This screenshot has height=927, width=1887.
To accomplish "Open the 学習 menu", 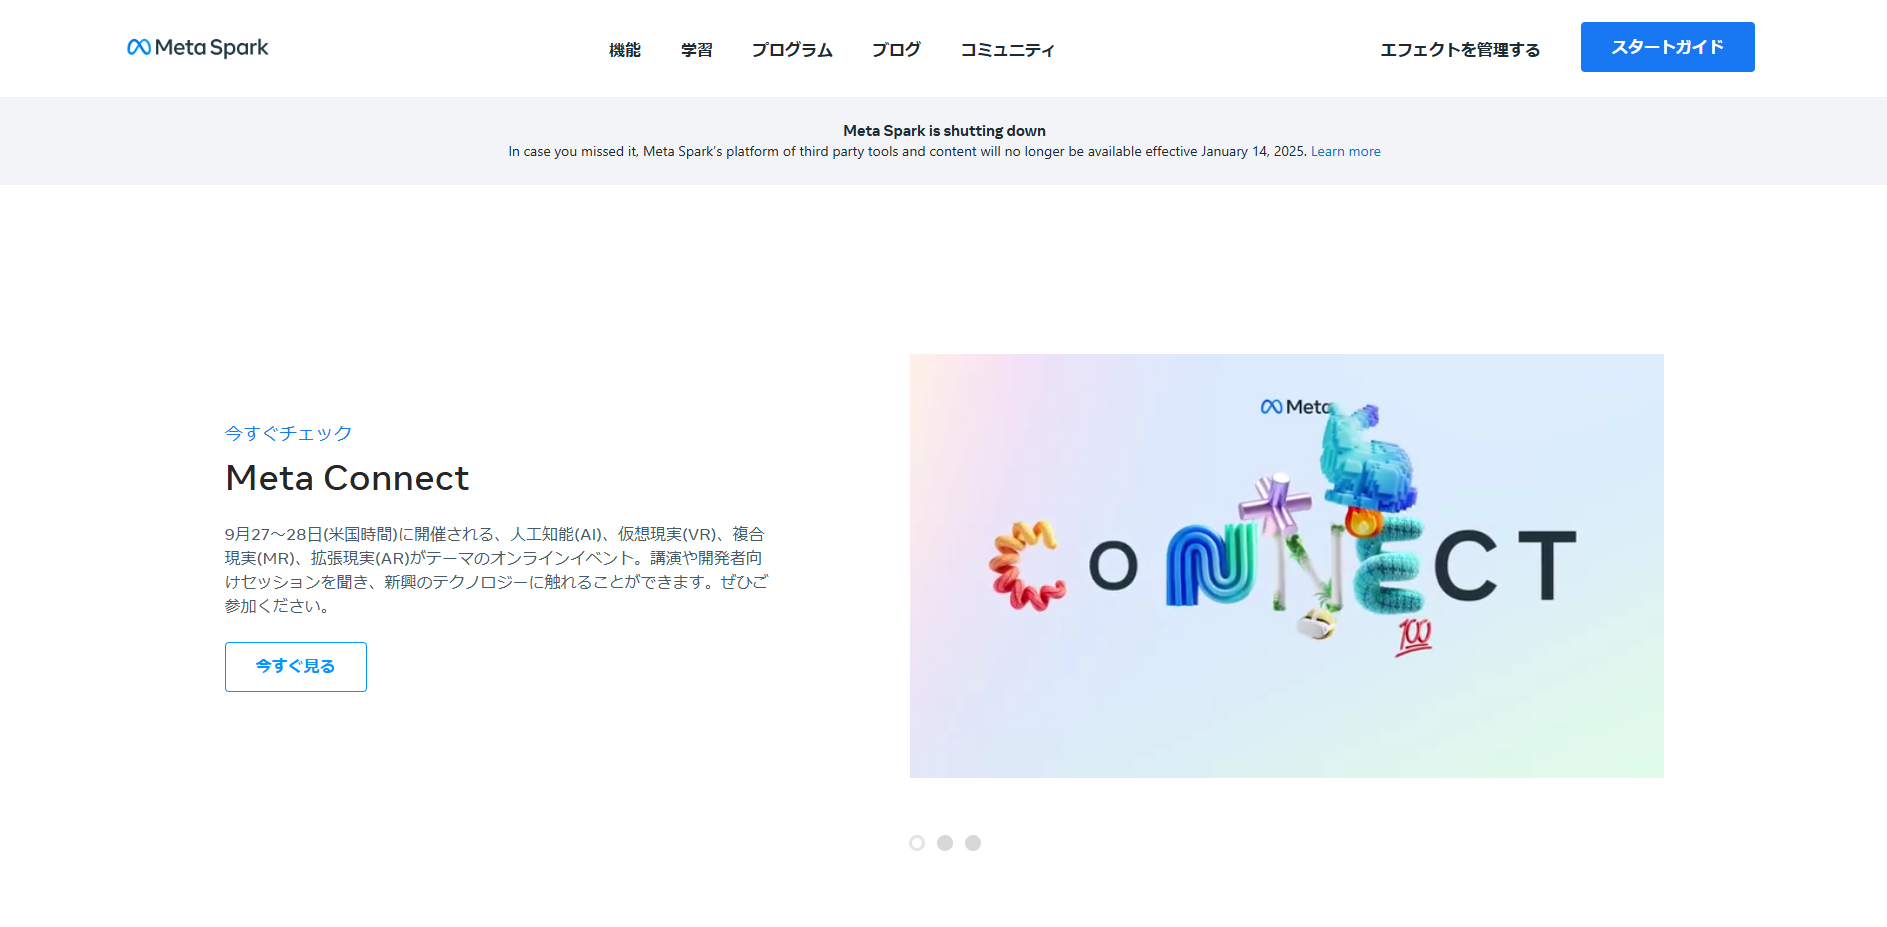I will point(697,50).
